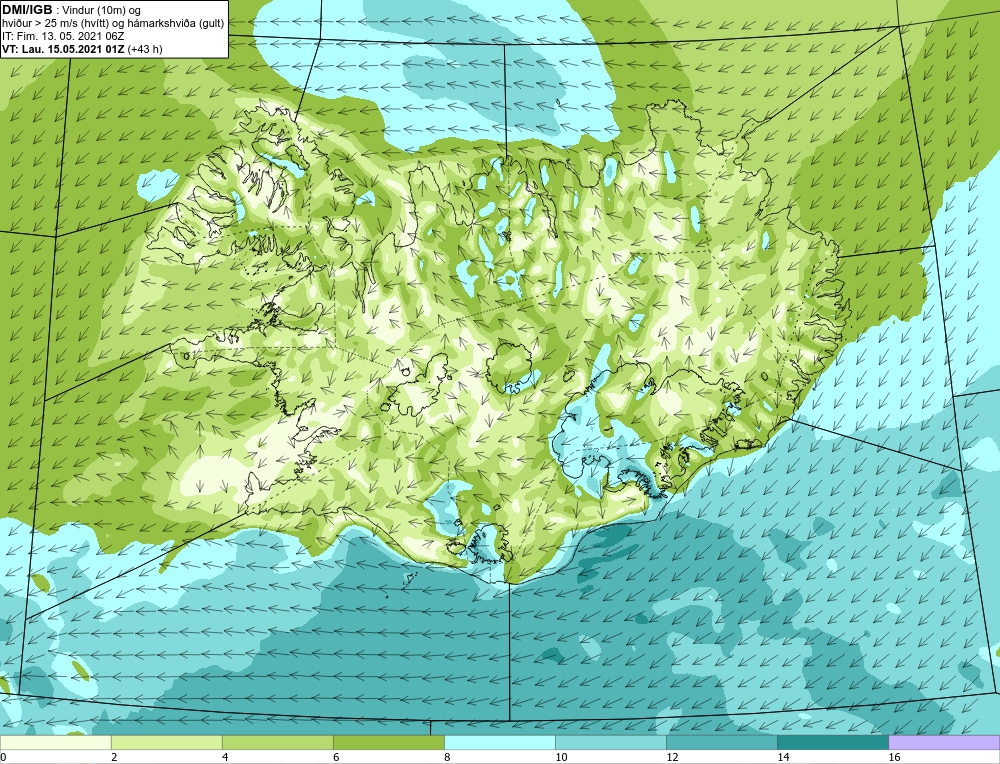Click the 0–2 m/s pale yellow legend swatch

[55, 742]
